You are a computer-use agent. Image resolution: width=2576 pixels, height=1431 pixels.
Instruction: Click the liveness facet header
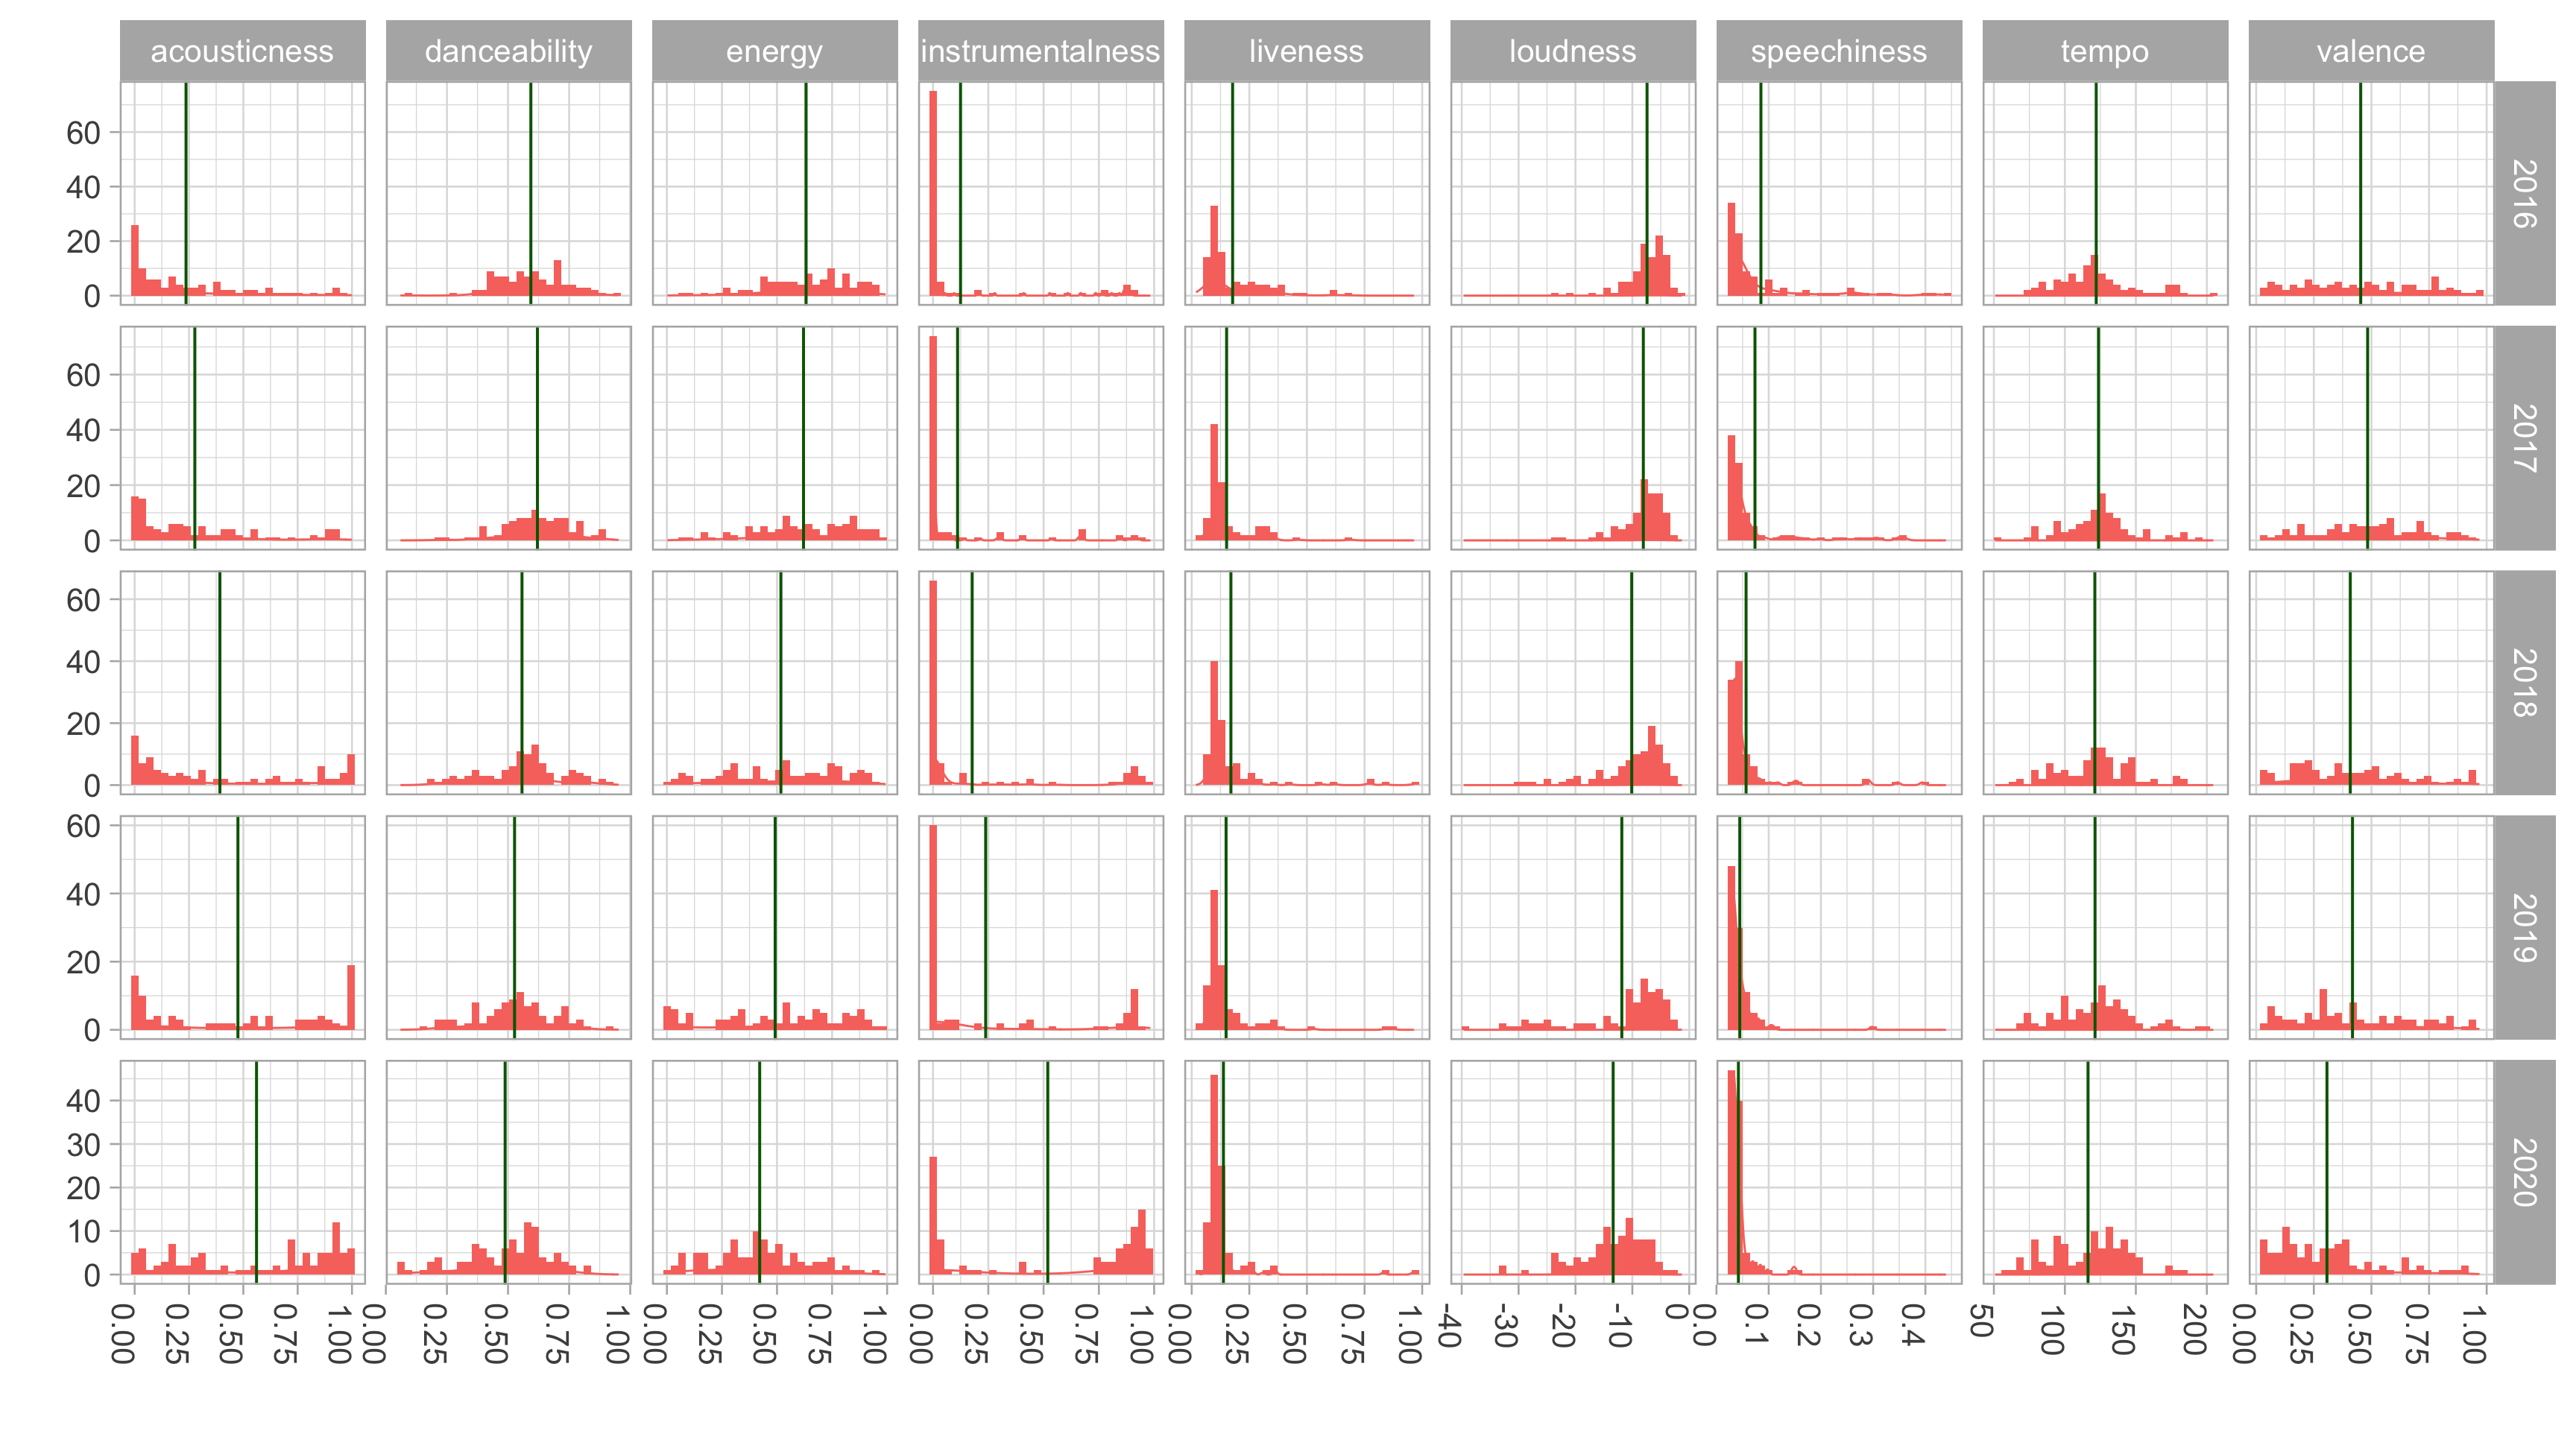pyautogui.click(x=1306, y=51)
